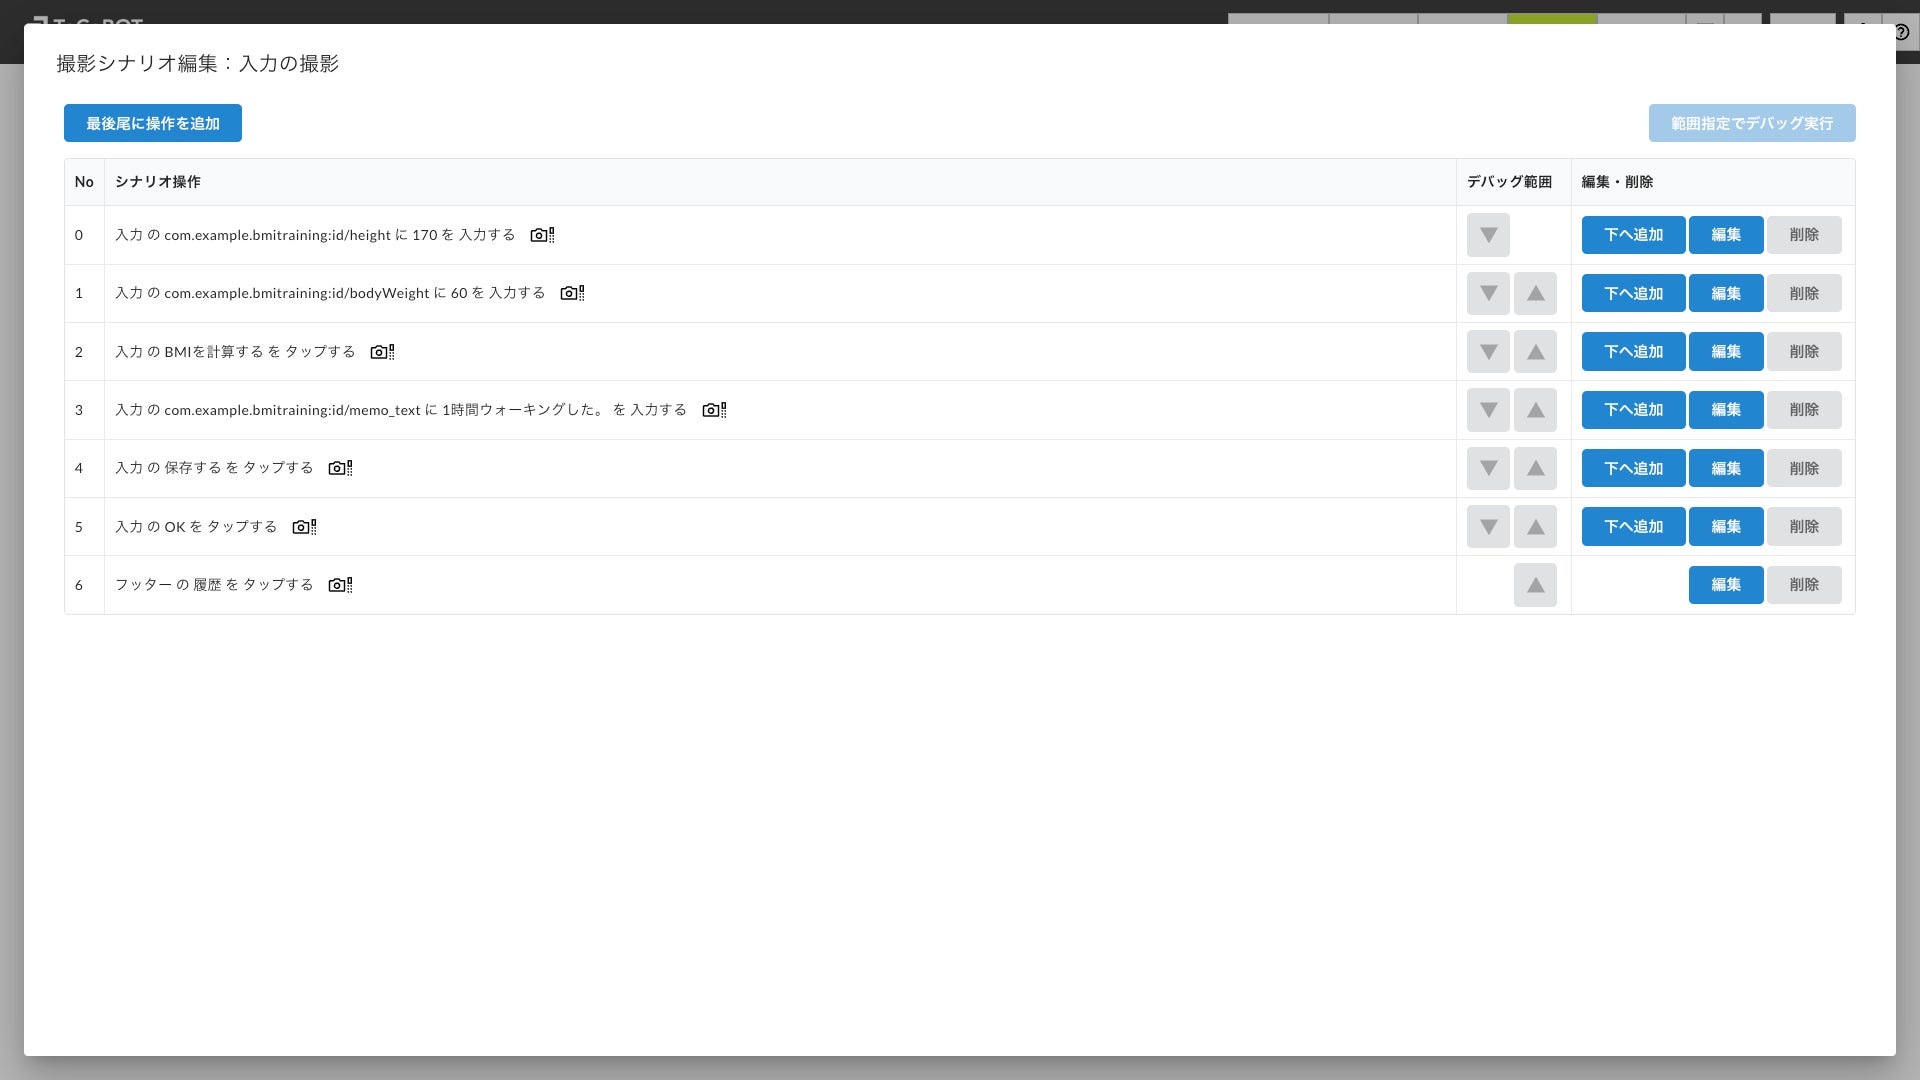
Task: Click camera icon on row 0 height input
Action: click(x=541, y=235)
